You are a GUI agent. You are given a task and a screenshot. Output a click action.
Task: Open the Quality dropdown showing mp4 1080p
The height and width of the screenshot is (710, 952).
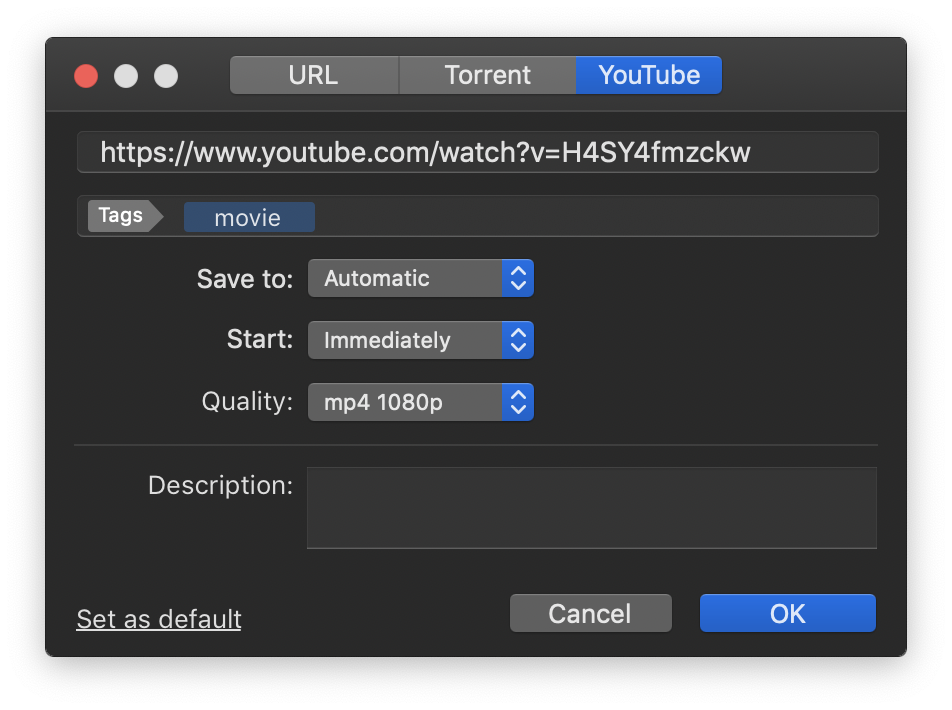pos(410,402)
